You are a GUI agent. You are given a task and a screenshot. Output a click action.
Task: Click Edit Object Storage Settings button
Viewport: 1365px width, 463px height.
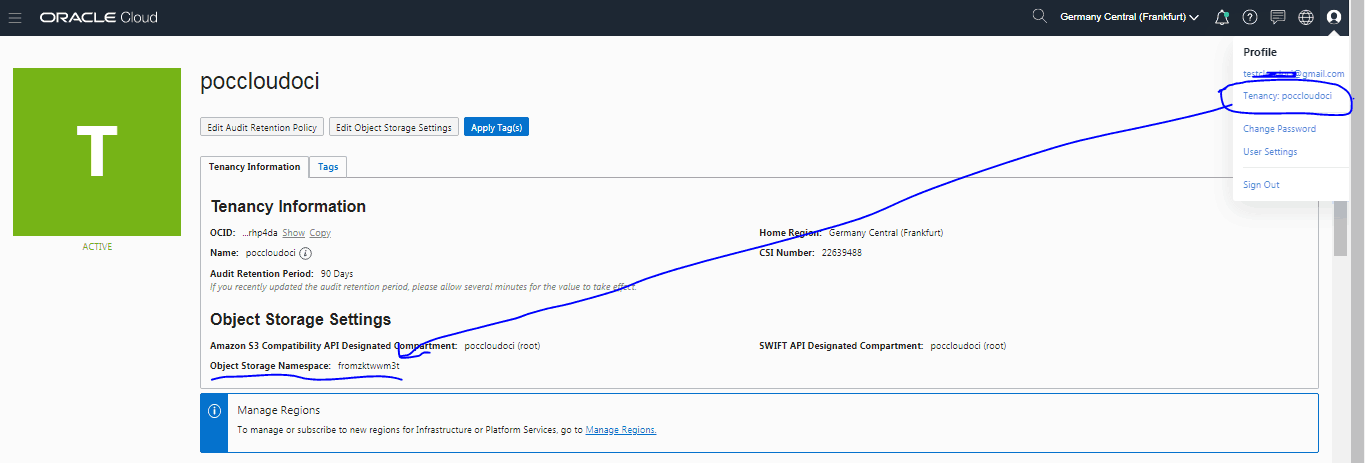(x=394, y=127)
